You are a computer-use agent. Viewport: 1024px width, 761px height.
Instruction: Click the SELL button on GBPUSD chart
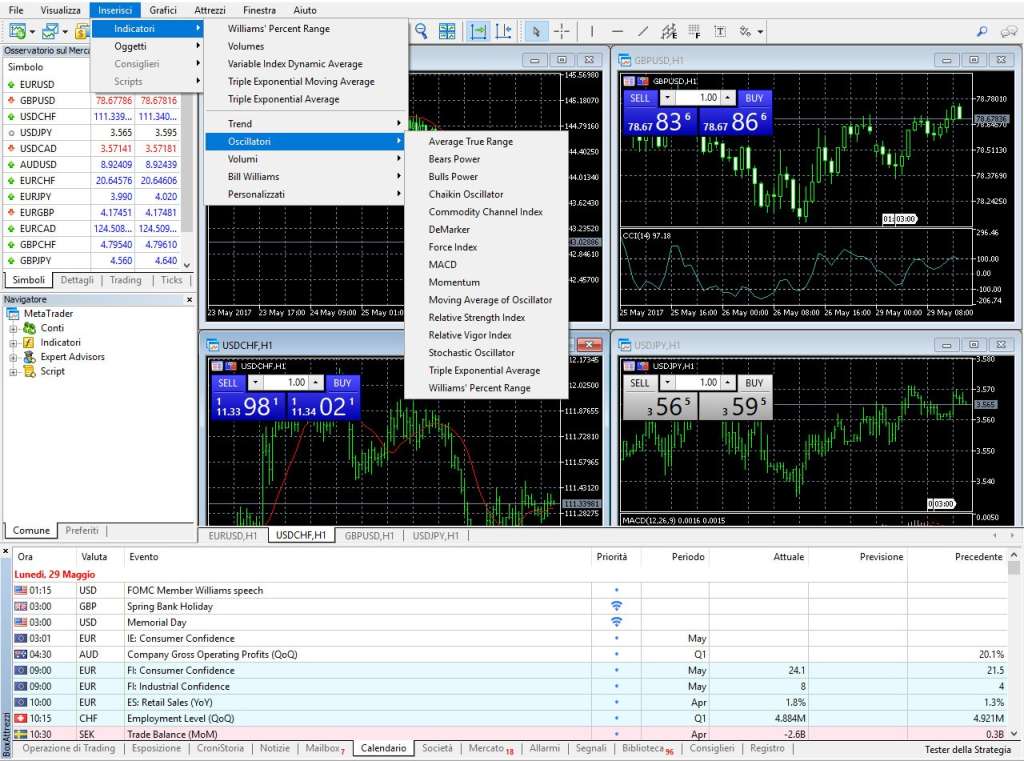tap(639, 98)
